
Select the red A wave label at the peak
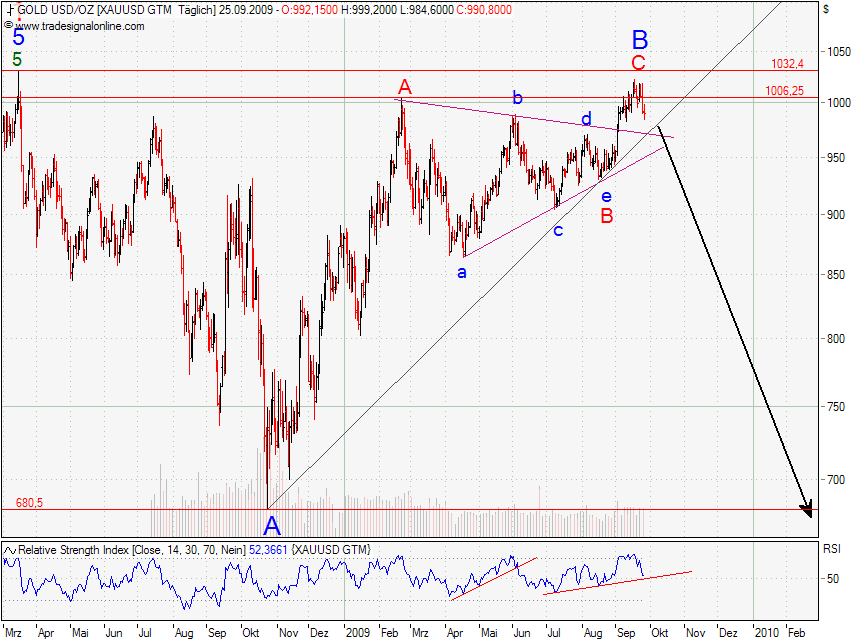point(404,87)
